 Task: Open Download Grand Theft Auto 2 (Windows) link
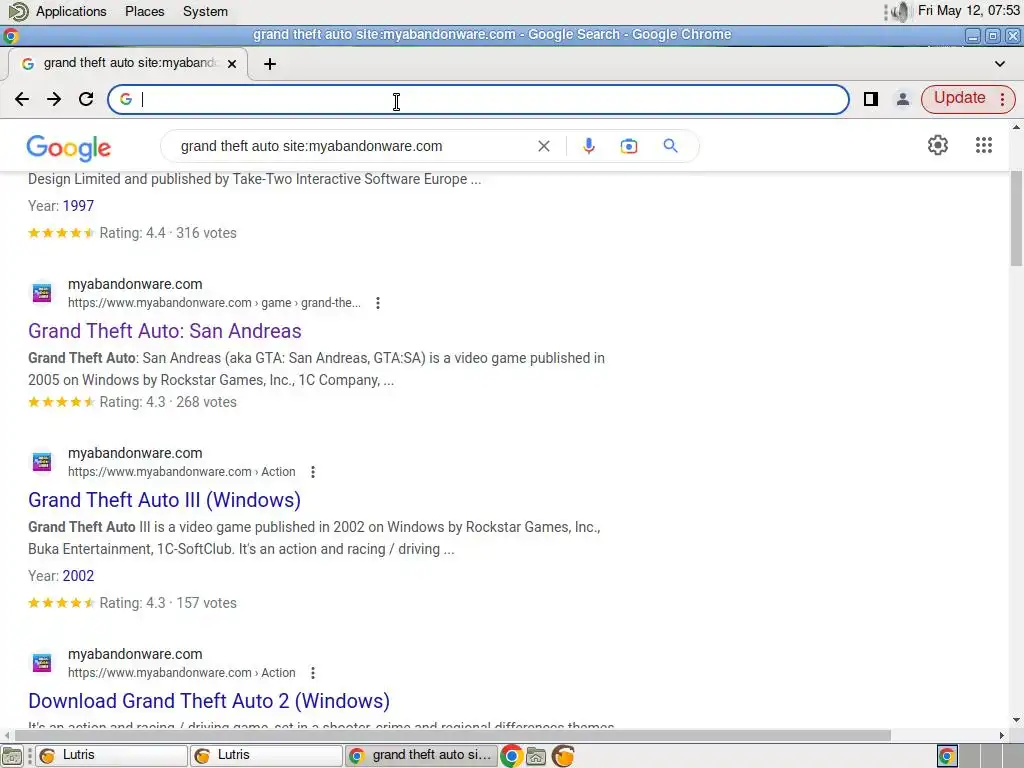click(x=209, y=701)
